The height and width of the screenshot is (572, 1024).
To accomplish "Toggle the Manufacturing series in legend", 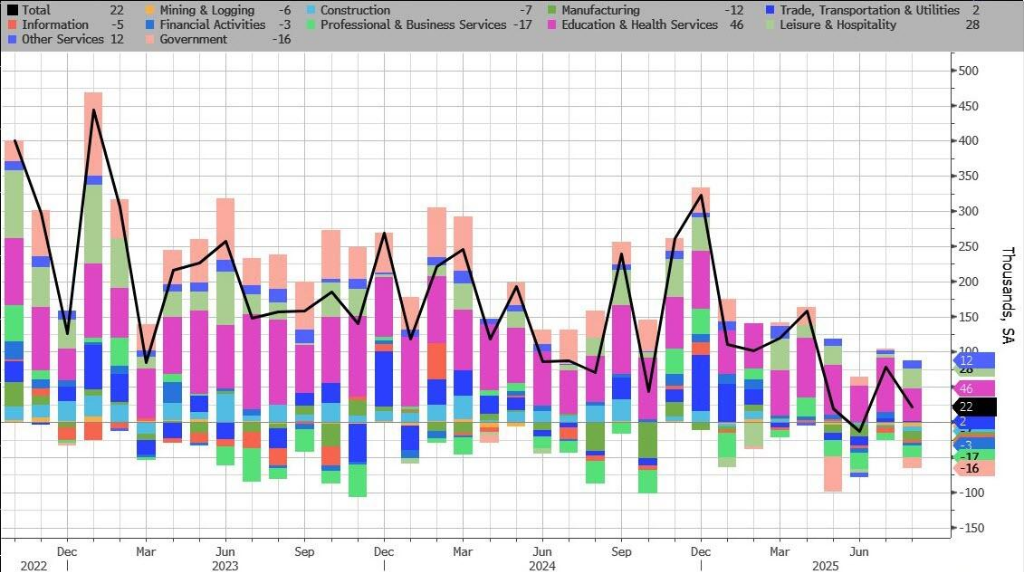I will point(600,10).
